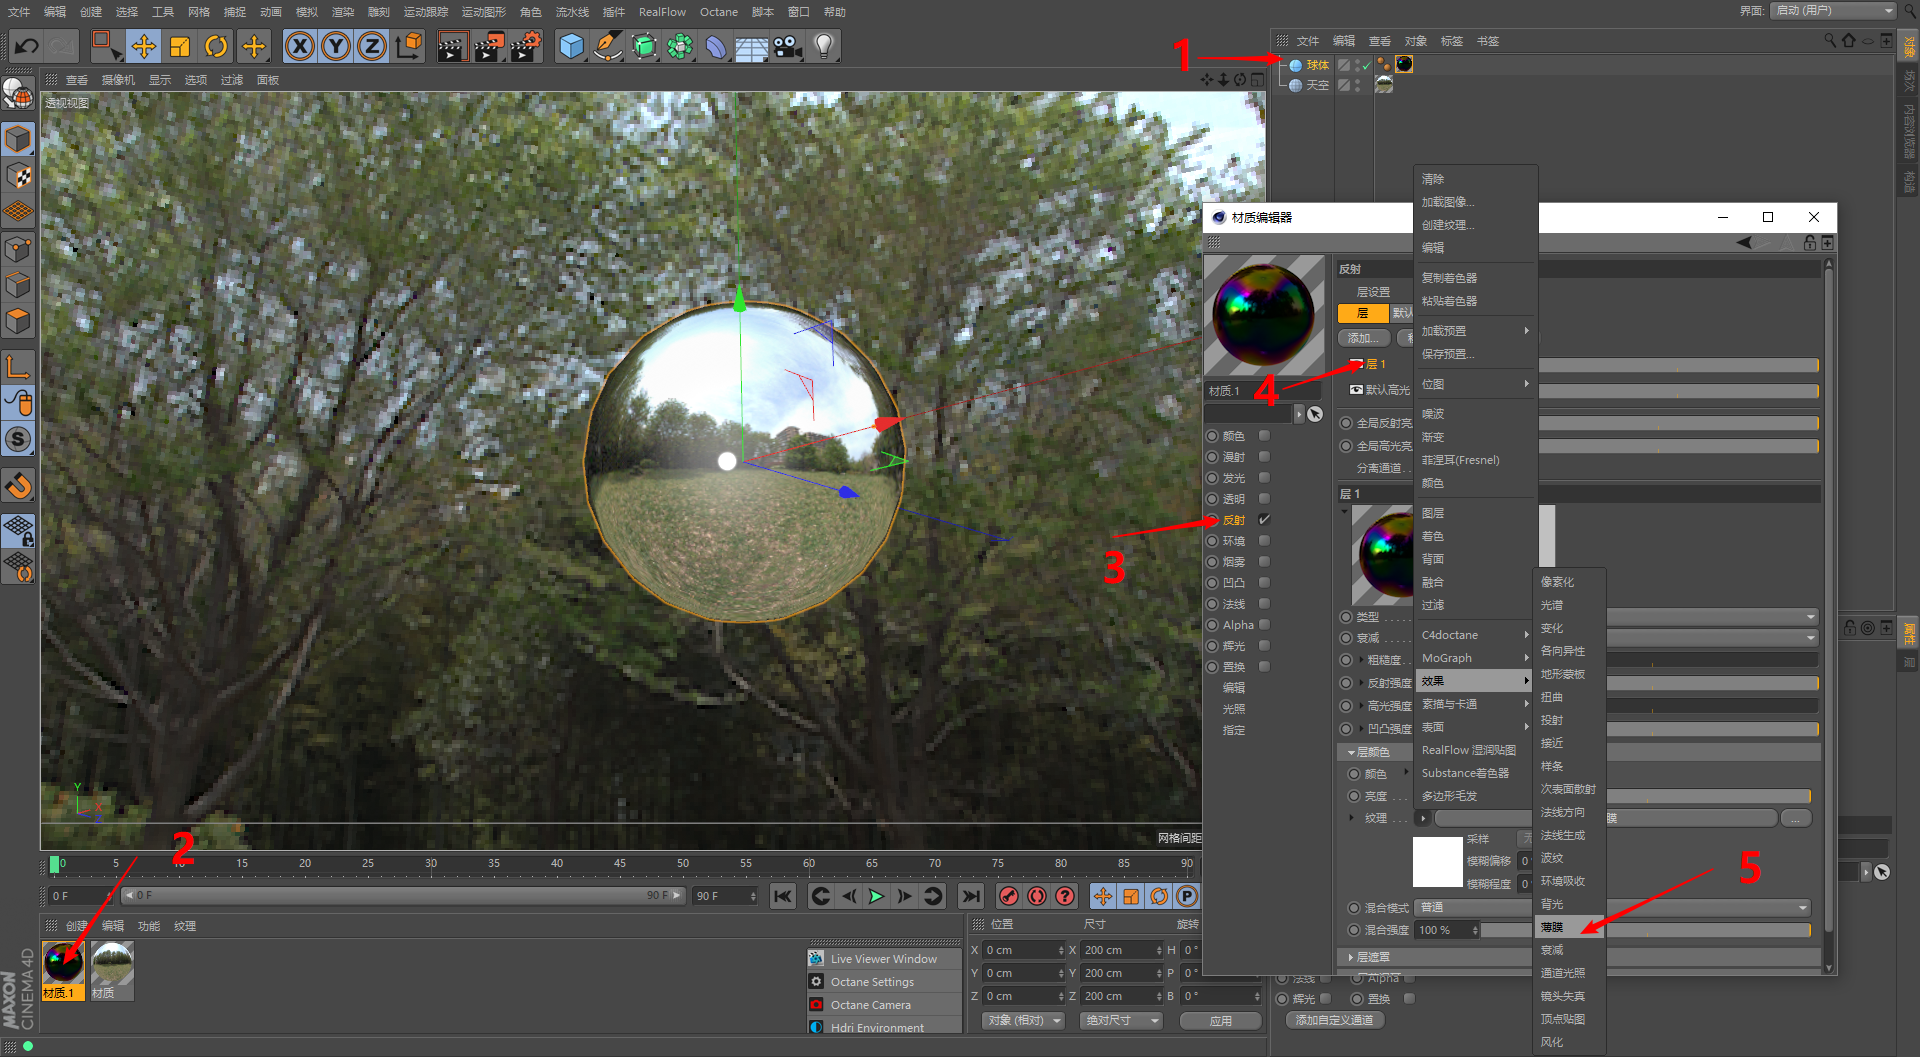Toggle parameter P keyframe icon

coord(1187,896)
